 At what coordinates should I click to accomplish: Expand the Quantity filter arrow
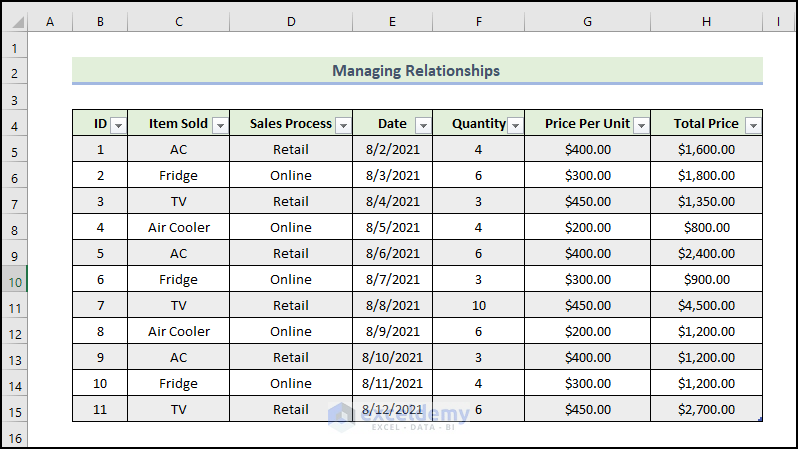tap(515, 125)
